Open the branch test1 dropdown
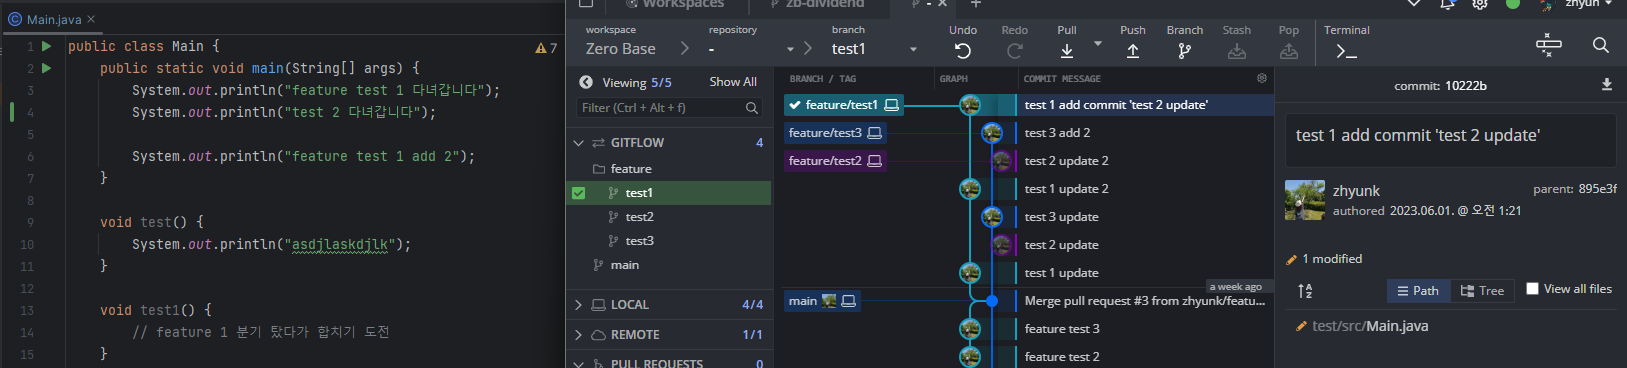Image resolution: width=1627 pixels, height=368 pixels. [913, 49]
